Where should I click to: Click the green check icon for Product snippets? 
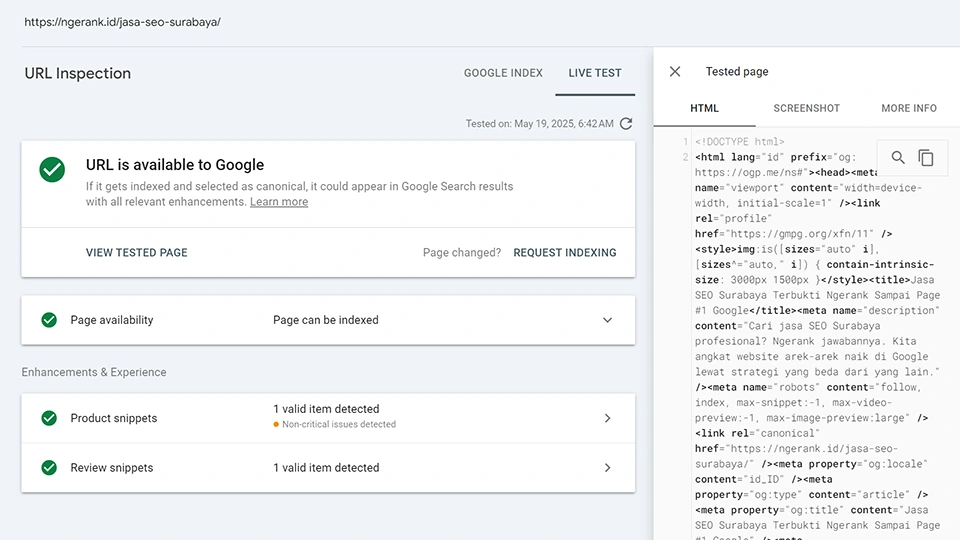48,418
